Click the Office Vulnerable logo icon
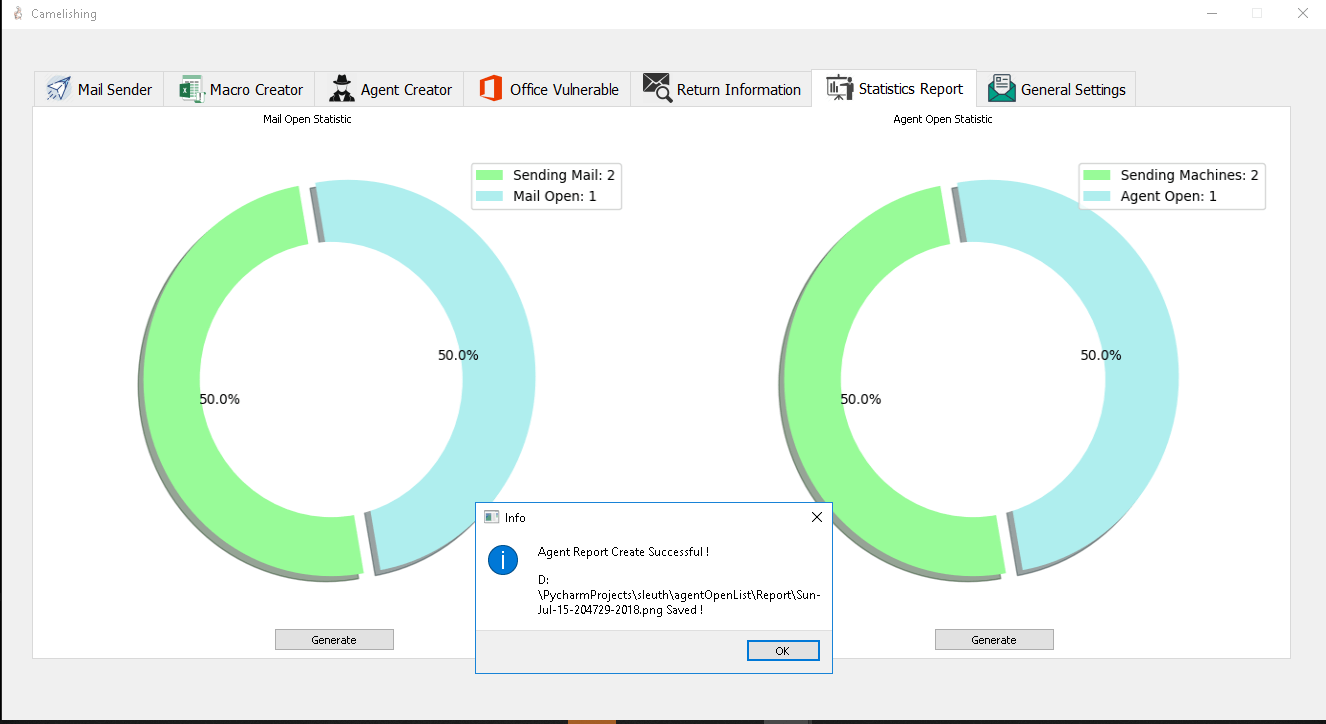This screenshot has height=724, width=1326. tap(490, 89)
